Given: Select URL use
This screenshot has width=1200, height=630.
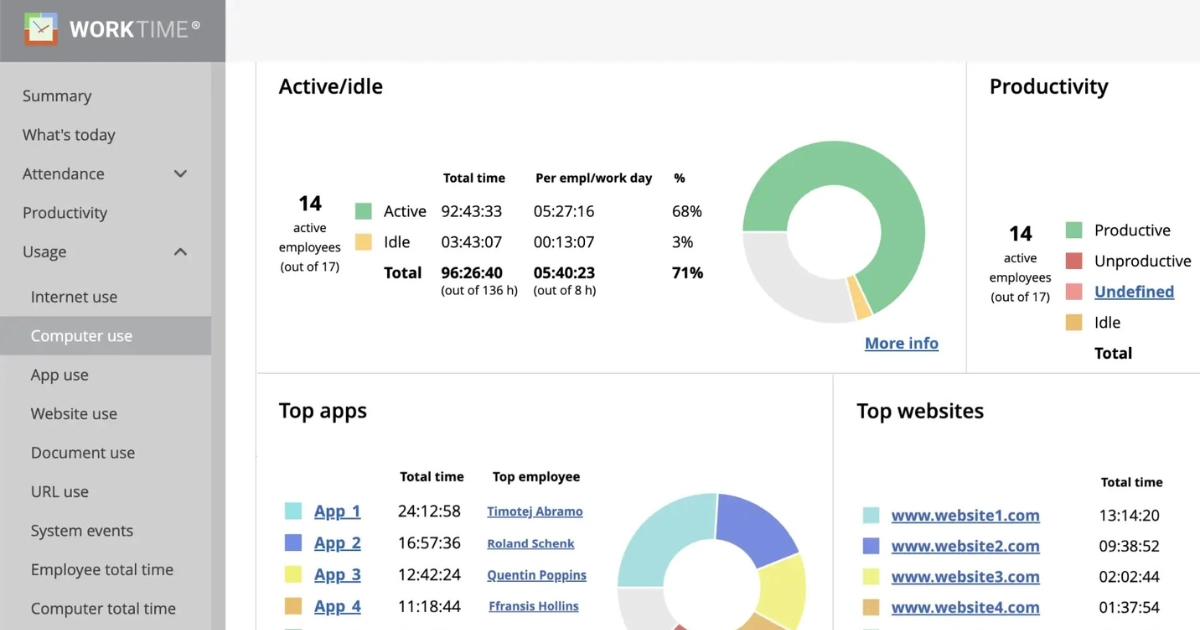Looking at the screenshot, I should tap(58, 491).
